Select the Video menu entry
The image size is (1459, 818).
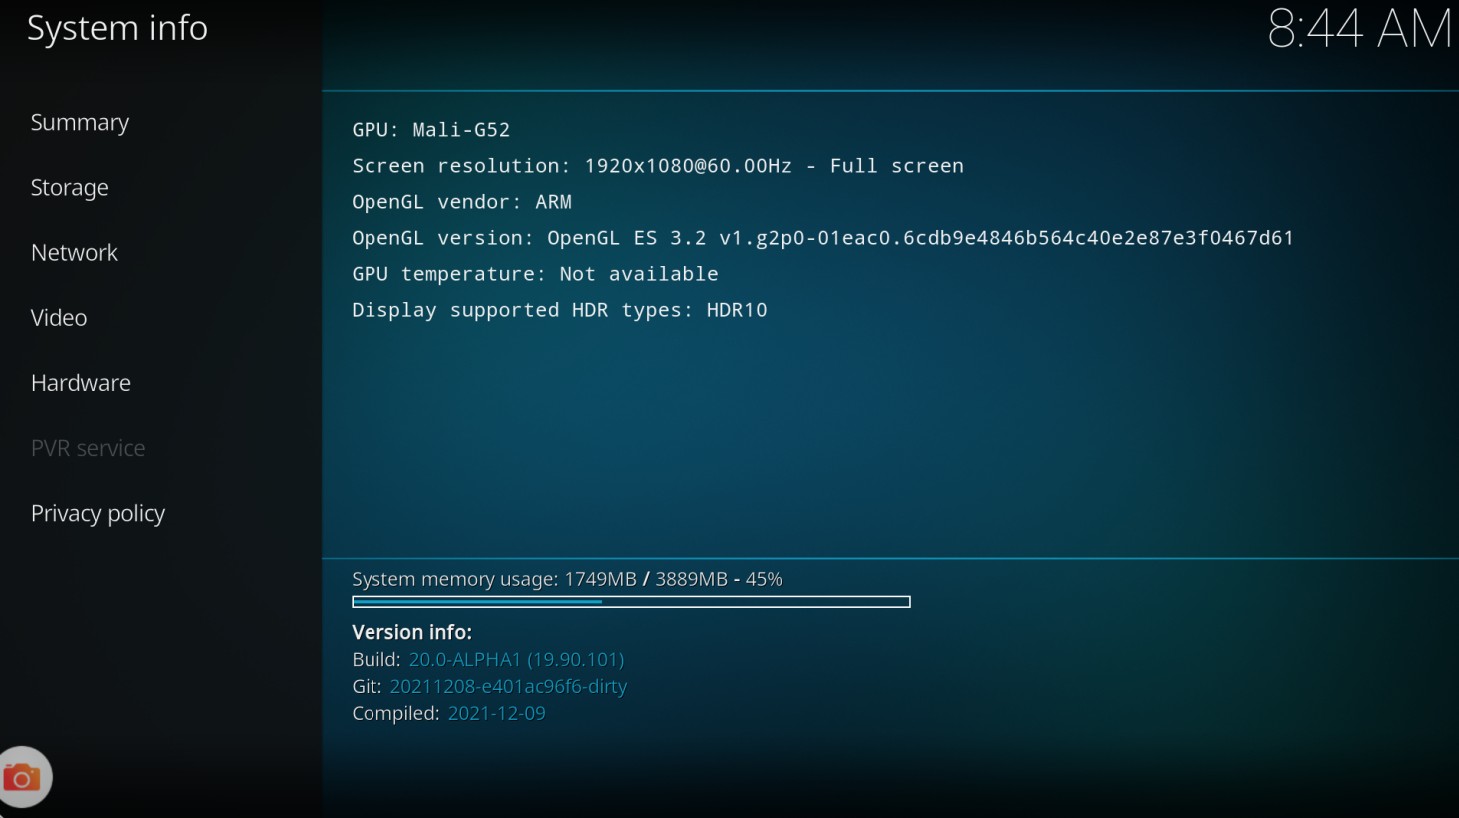[x=59, y=318]
